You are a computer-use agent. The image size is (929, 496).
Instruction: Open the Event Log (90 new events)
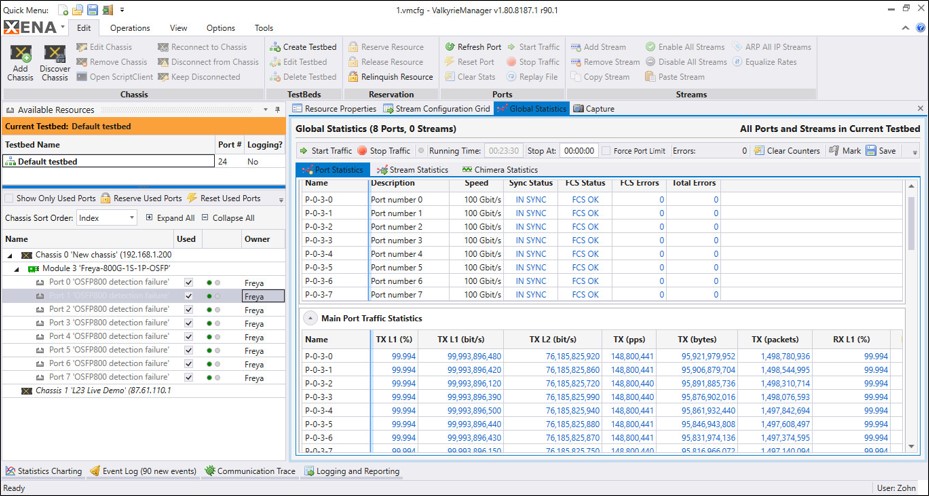pyautogui.click(x=143, y=471)
